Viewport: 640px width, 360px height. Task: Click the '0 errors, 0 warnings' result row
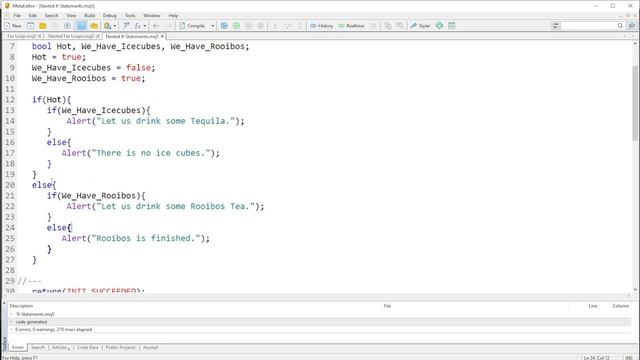pyautogui.click(x=319, y=329)
